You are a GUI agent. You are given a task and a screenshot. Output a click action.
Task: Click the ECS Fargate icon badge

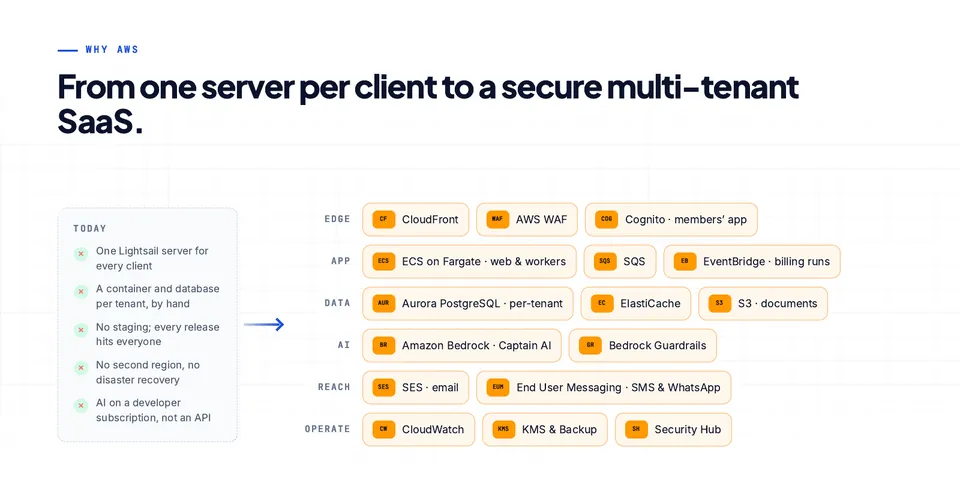coord(383,261)
